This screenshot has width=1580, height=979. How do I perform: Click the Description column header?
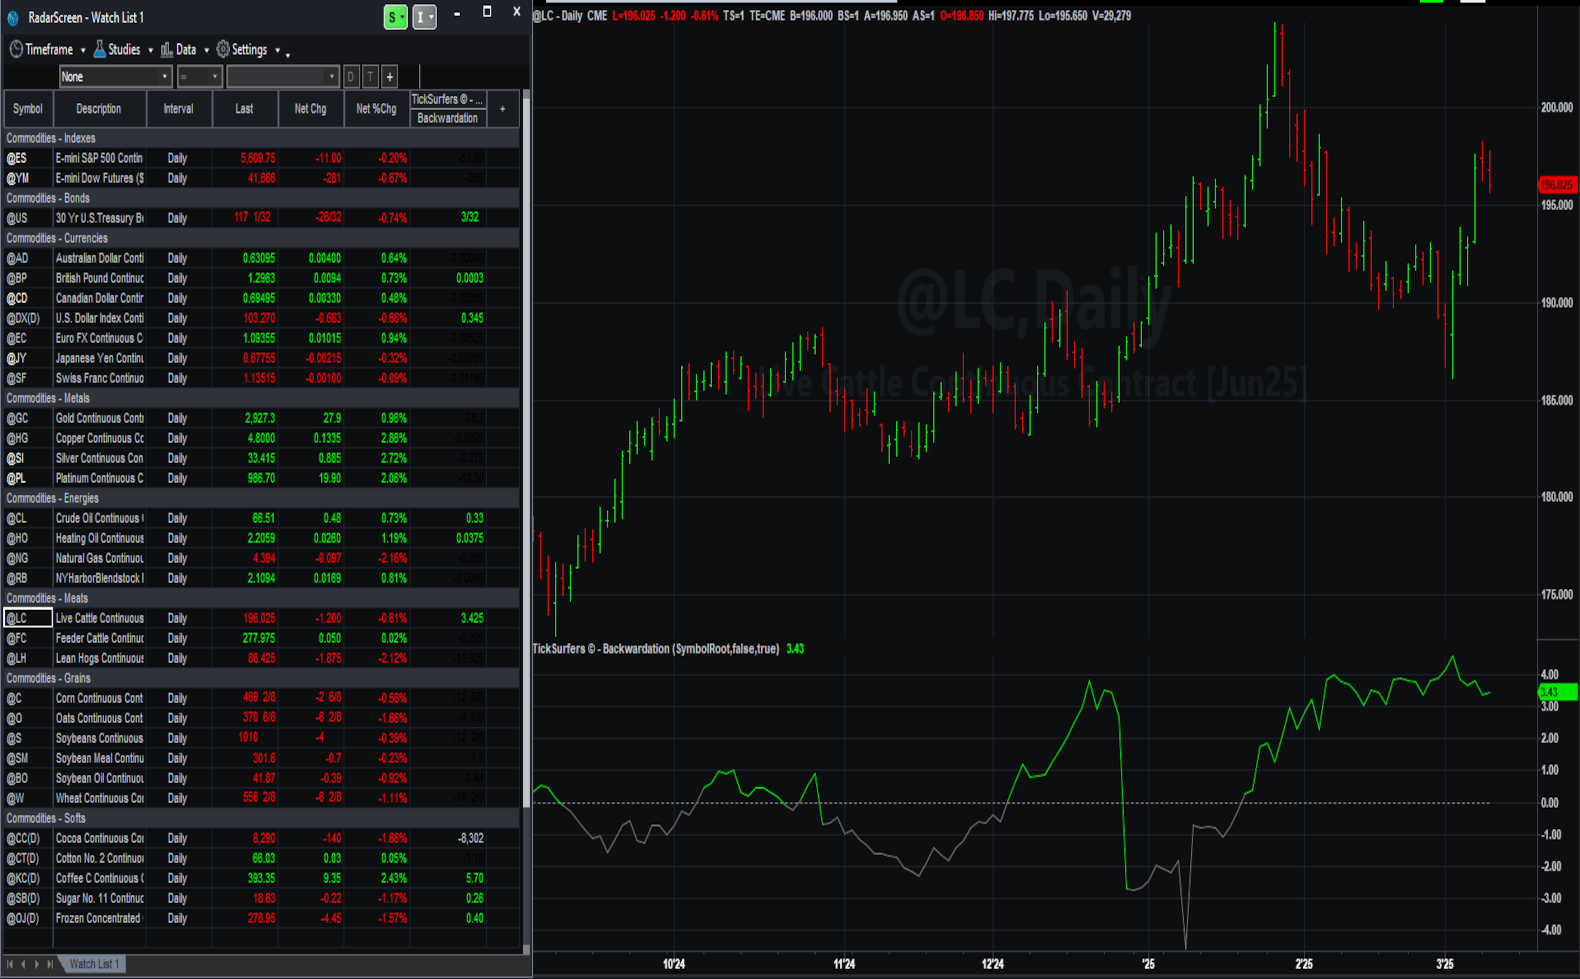pyautogui.click(x=98, y=109)
